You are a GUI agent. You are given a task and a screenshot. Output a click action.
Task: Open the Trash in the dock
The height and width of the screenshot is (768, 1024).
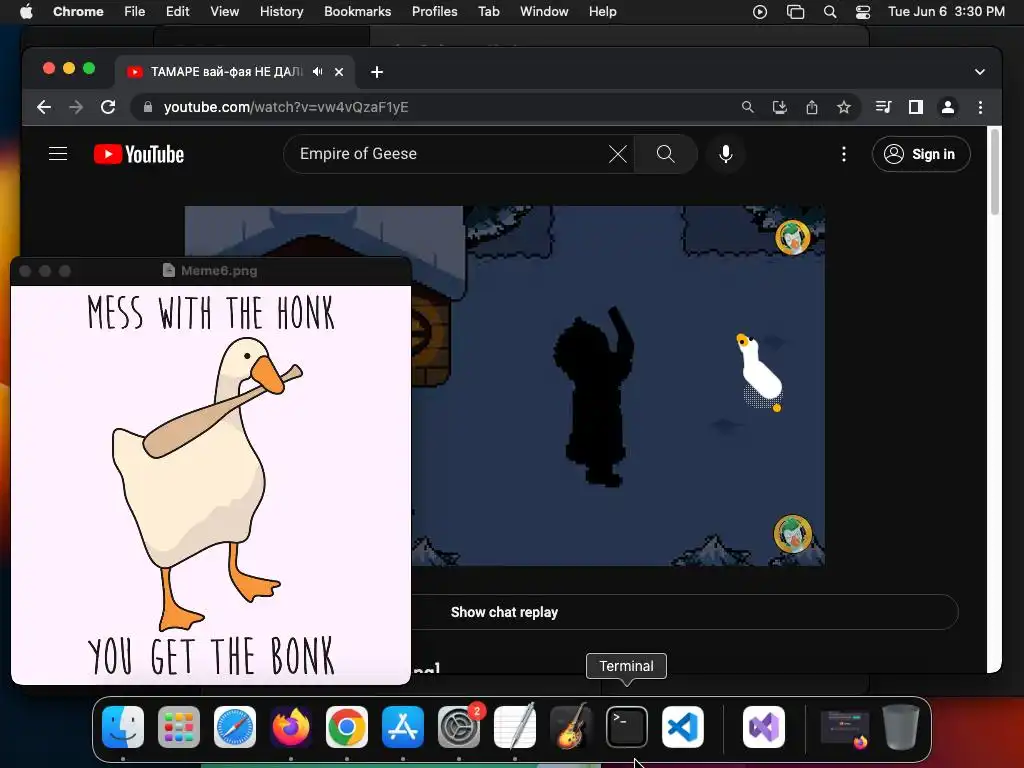tap(901, 727)
